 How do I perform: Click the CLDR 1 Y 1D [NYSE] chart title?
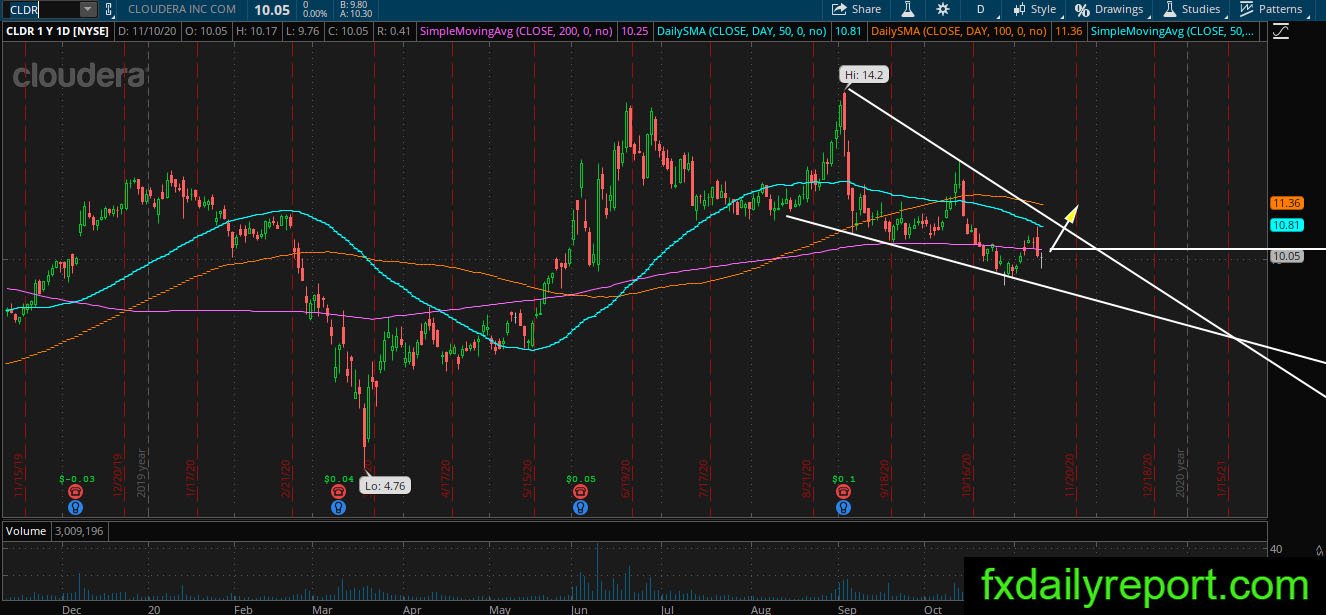[58, 32]
